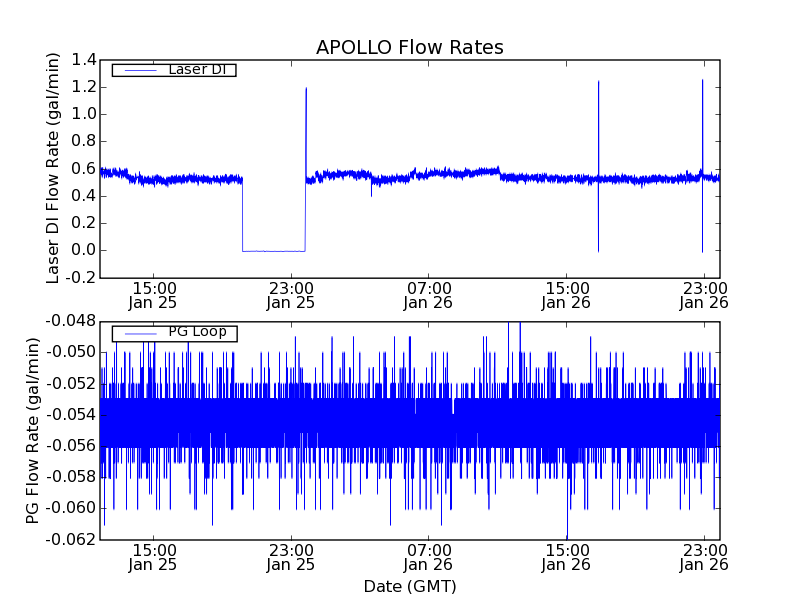Click "15:00 Jan 26" label under Laser DI plot
Image resolution: width=800 pixels, height=600 pixels.
tap(566, 296)
